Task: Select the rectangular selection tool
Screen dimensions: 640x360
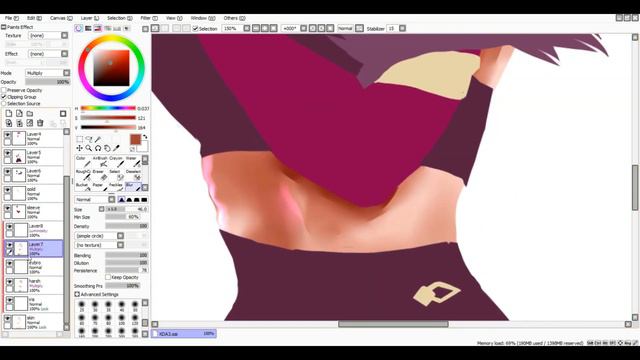Action: point(80,139)
